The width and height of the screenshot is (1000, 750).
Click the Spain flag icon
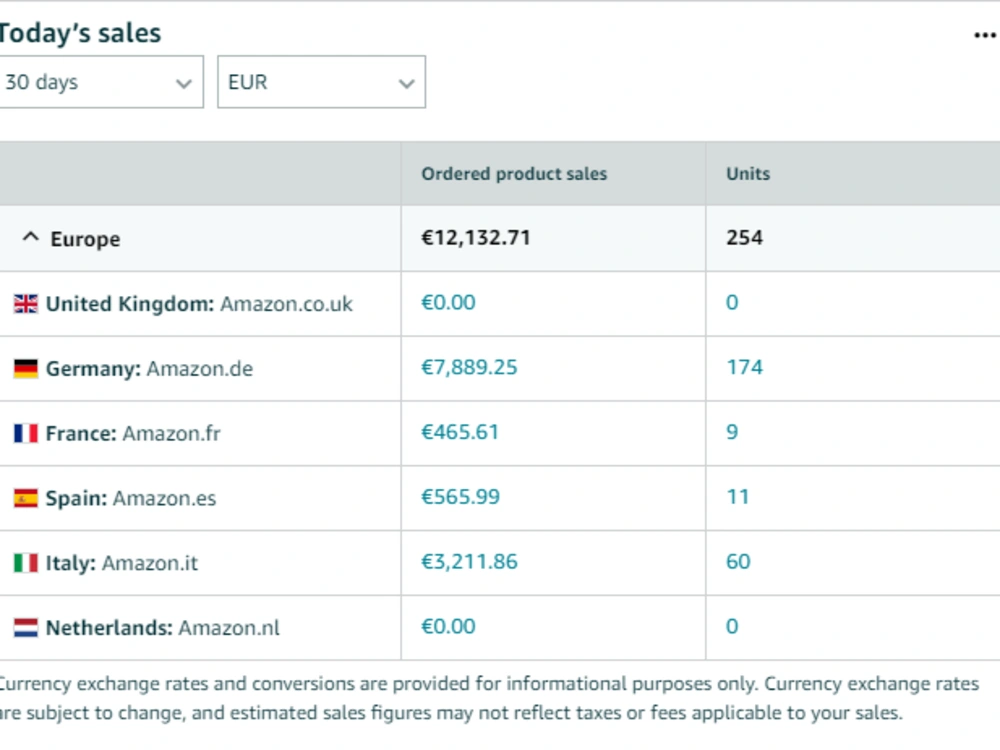[26, 498]
